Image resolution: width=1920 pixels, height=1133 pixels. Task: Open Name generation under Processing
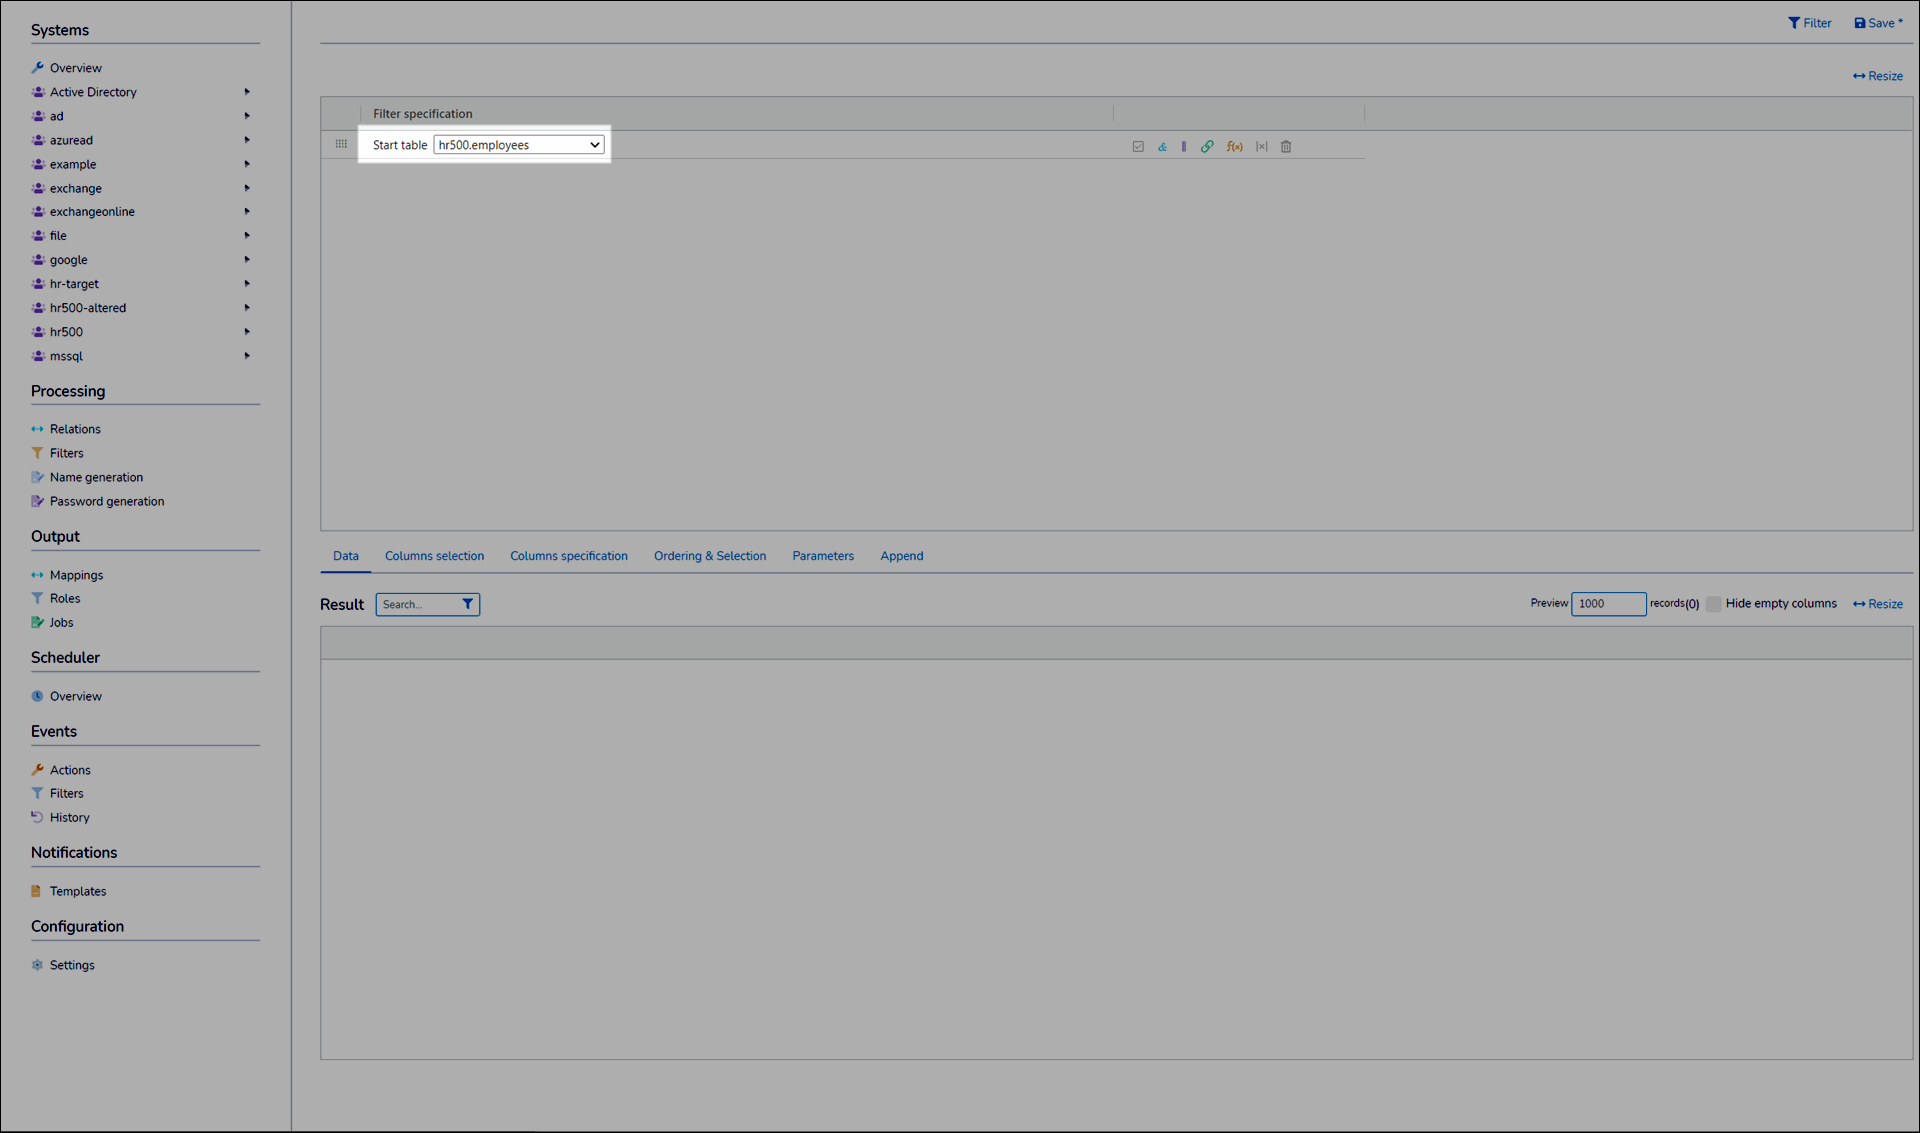point(96,477)
